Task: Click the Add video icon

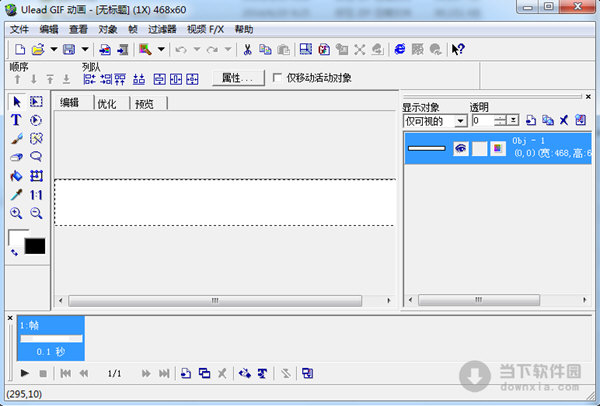Action: click(123, 50)
